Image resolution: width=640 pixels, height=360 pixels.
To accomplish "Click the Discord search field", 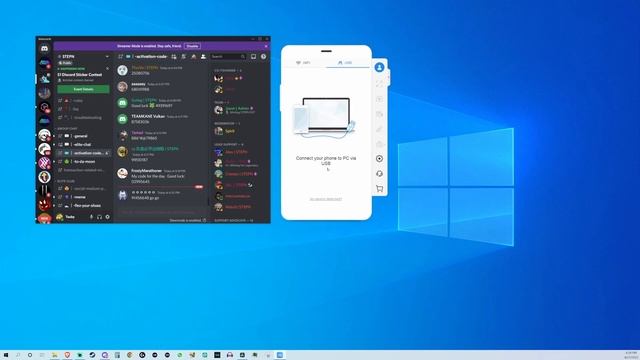I will tap(228, 56).
